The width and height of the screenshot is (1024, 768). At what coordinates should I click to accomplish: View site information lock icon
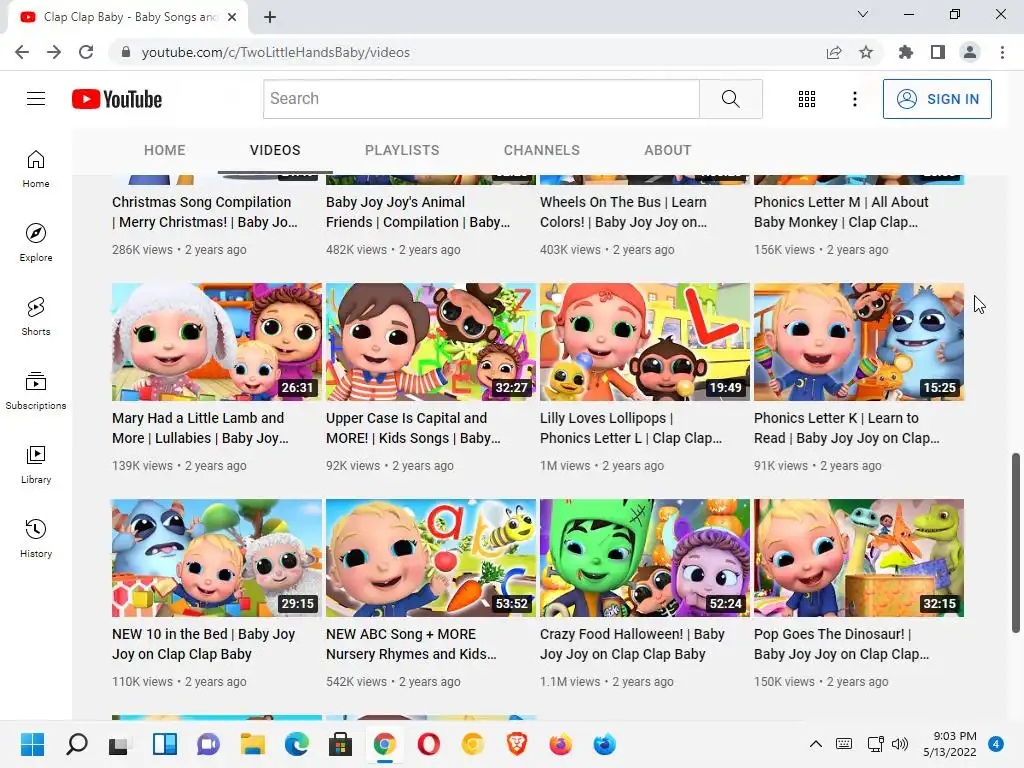126,52
